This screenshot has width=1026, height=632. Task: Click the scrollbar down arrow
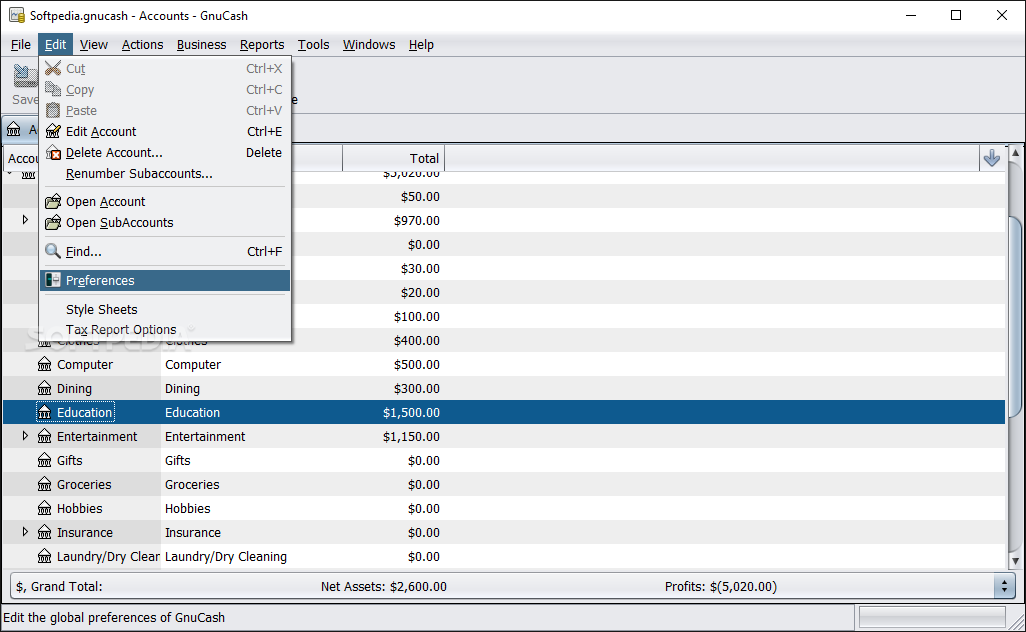coord(1015,561)
